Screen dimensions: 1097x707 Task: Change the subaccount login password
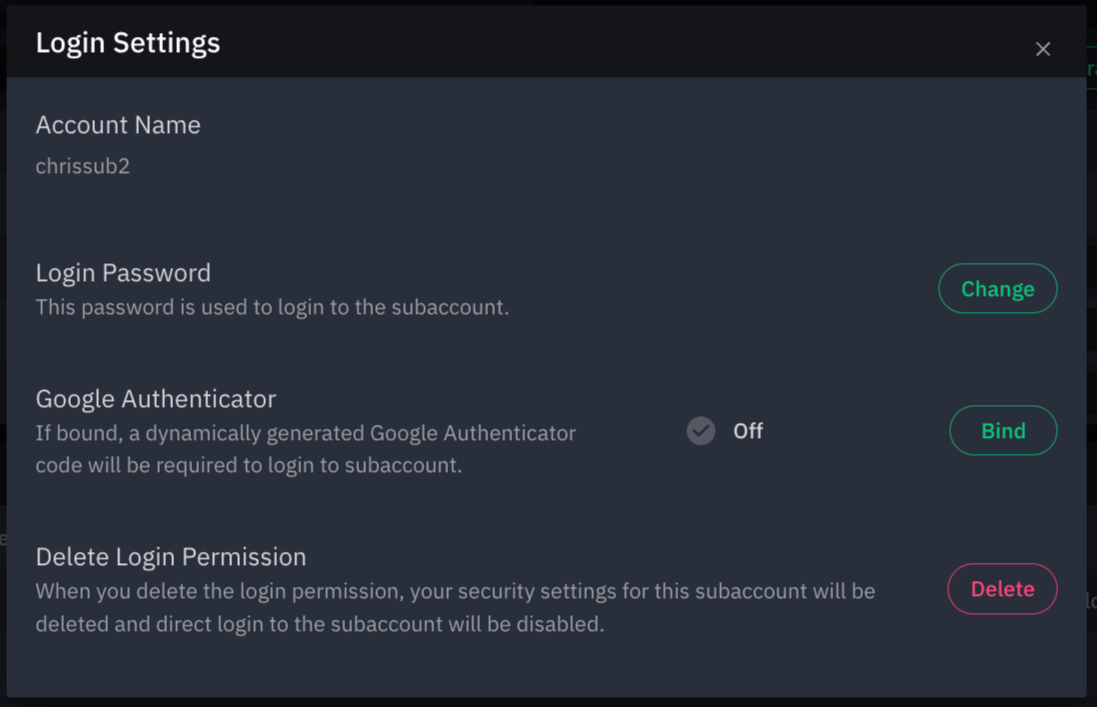point(997,289)
